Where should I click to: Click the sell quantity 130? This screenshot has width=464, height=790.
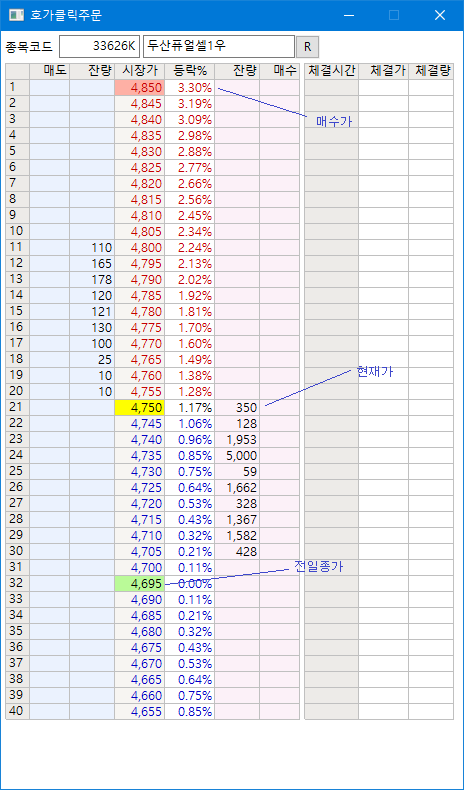(x=92, y=327)
